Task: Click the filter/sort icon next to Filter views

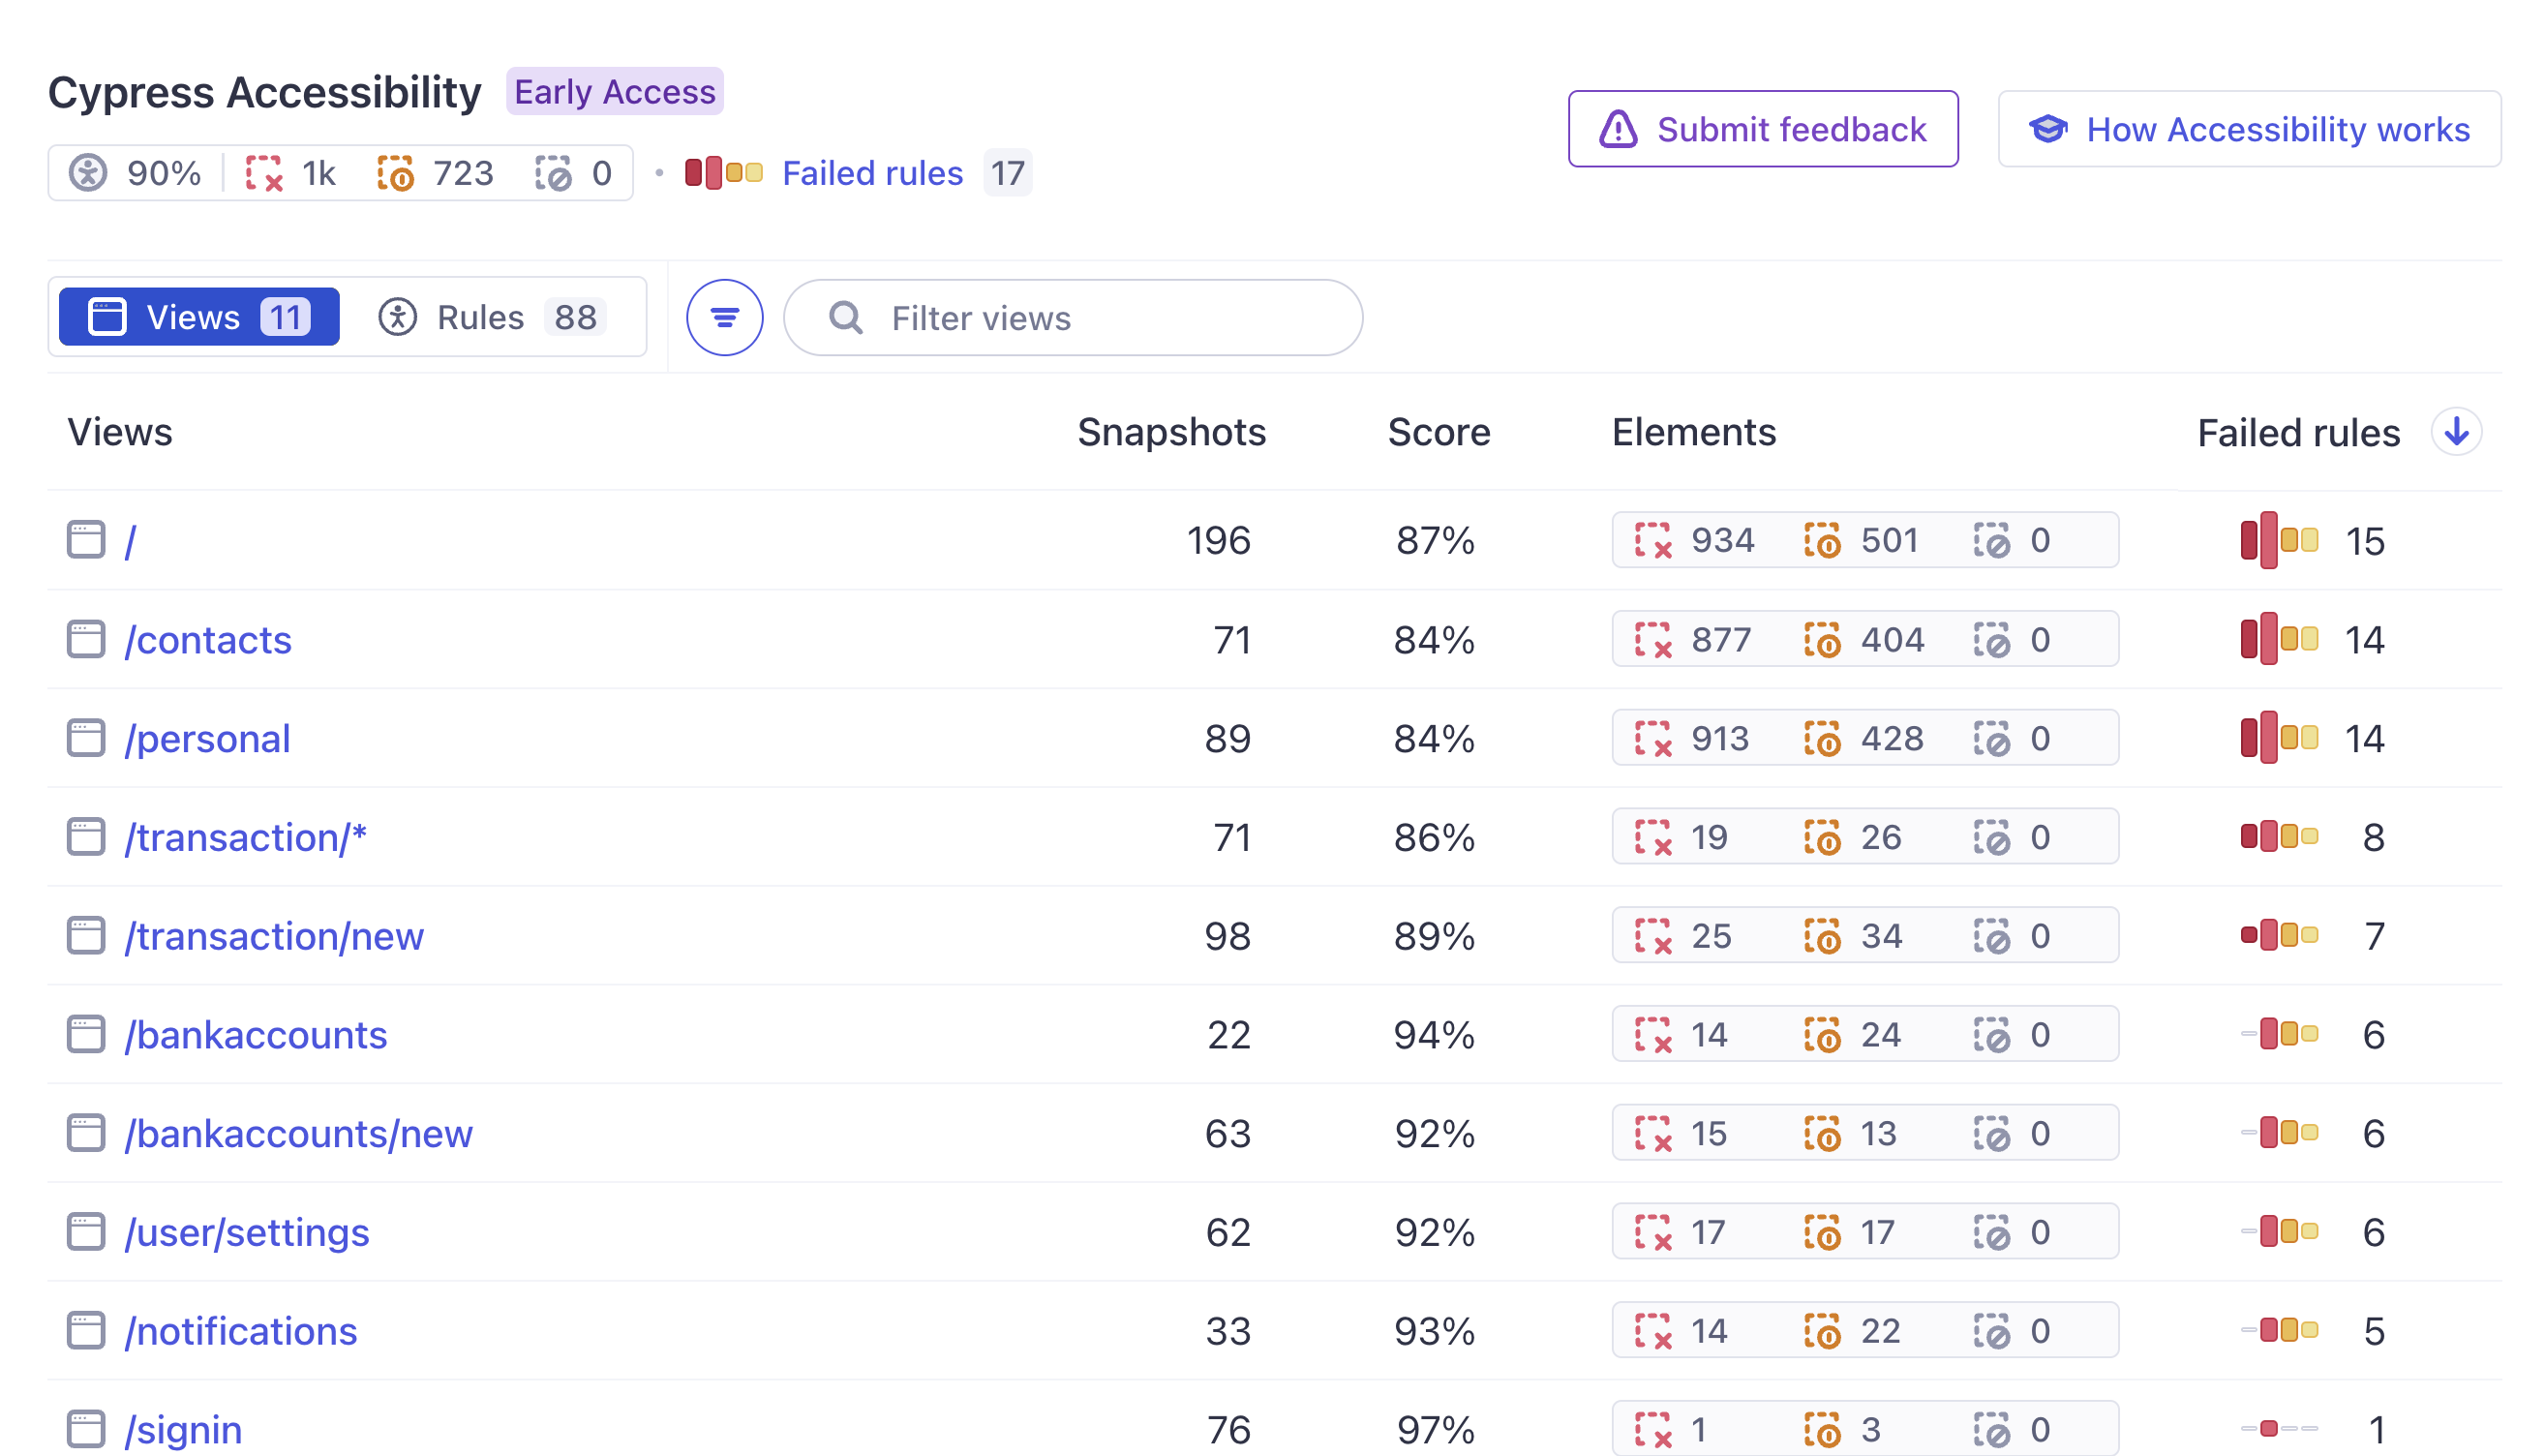Action: point(725,317)
